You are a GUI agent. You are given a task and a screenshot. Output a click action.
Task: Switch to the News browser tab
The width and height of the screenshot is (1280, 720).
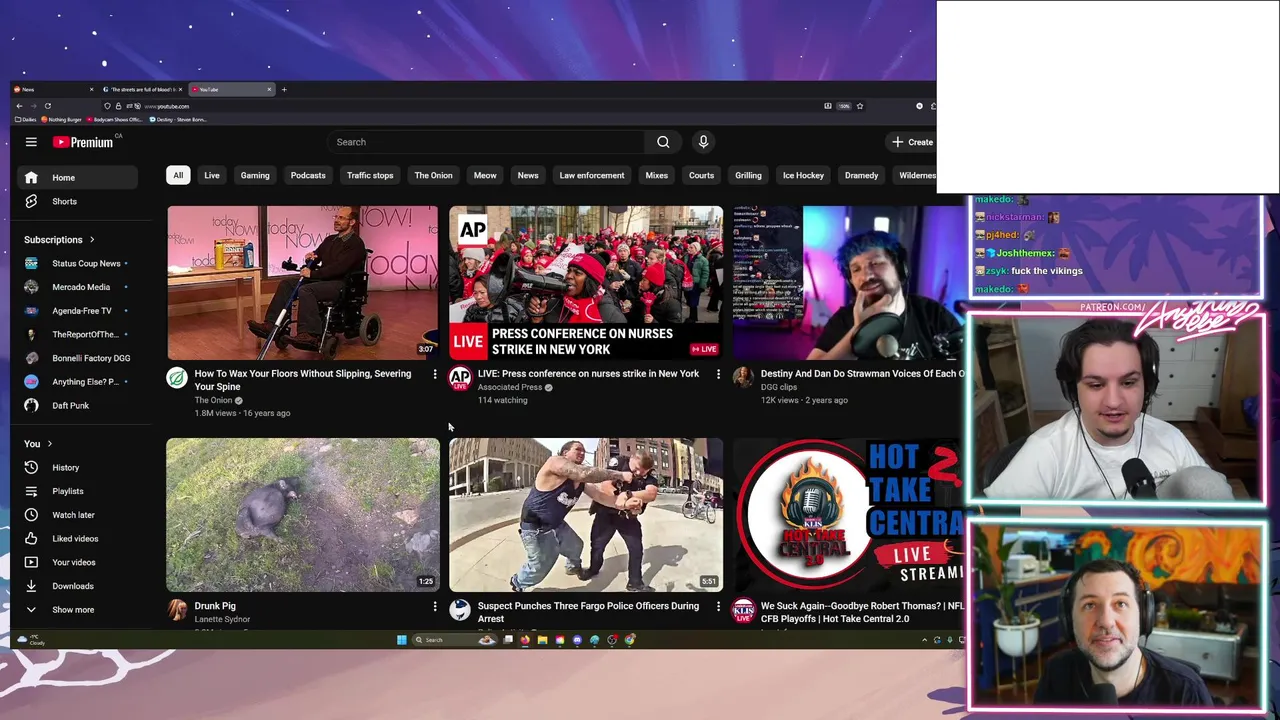(54, 90)
